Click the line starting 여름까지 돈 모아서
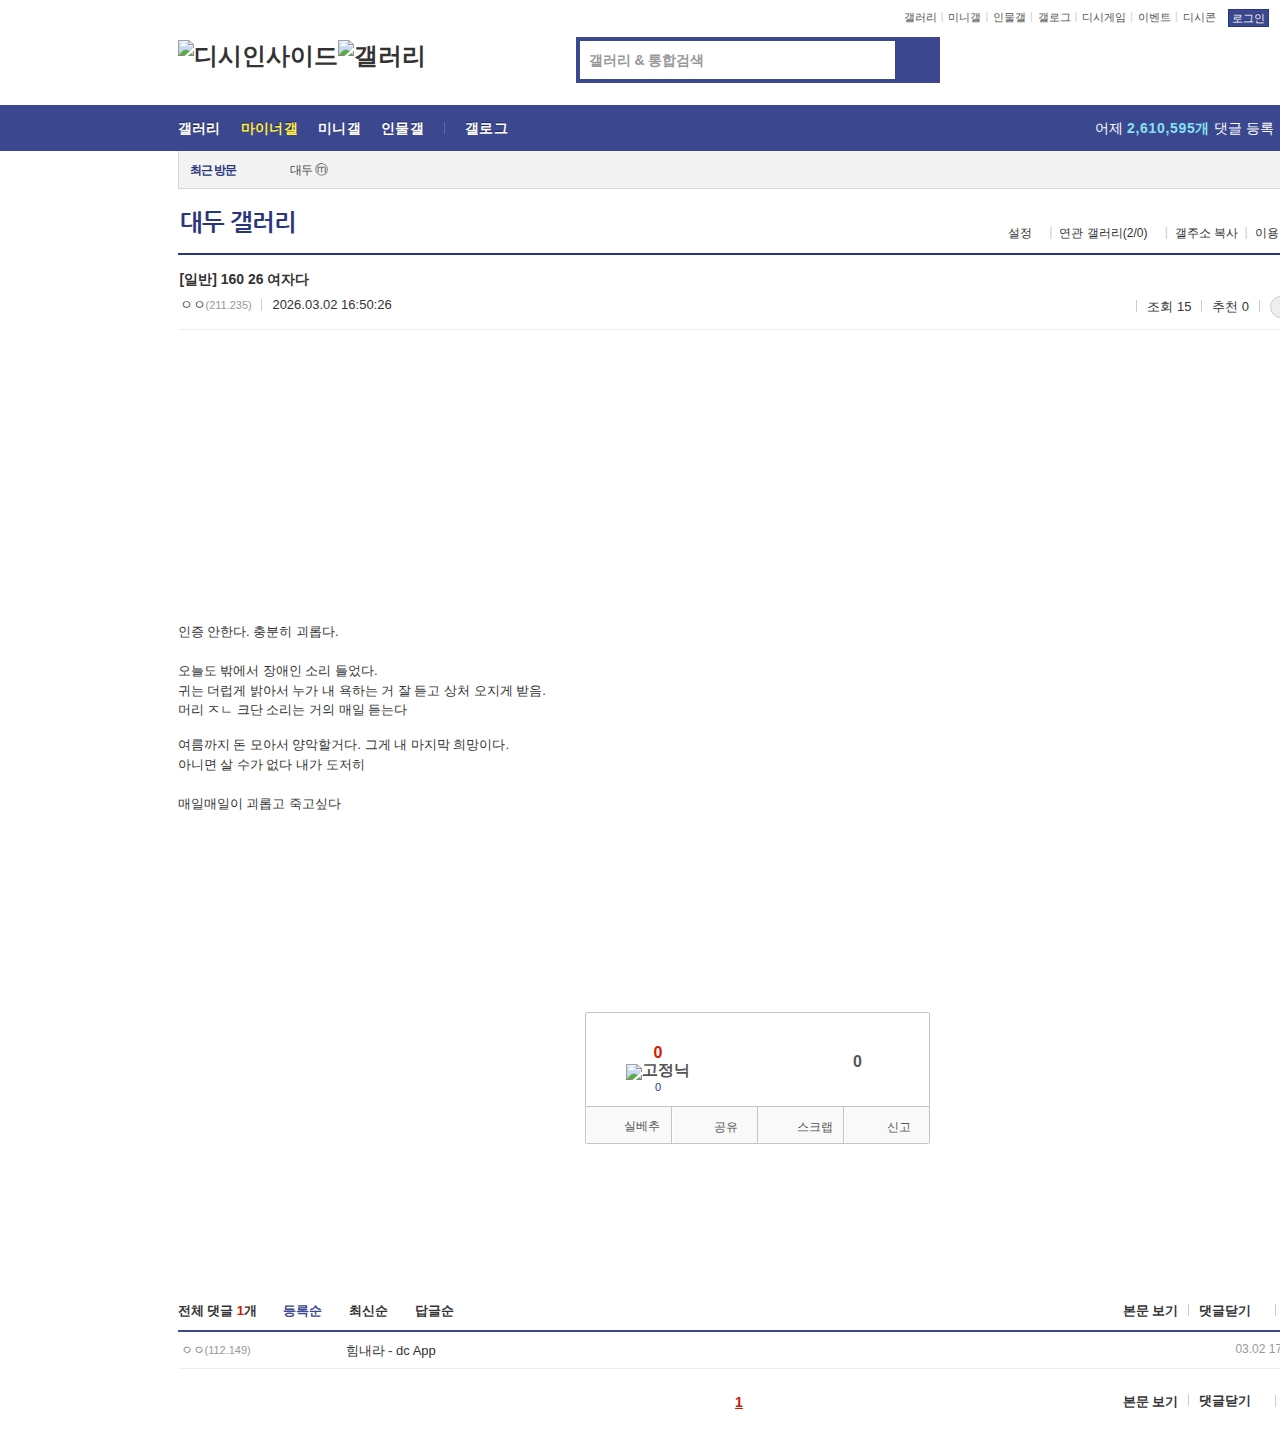The height and width of the screenshot is (1436, 1280). pos(343,745)
